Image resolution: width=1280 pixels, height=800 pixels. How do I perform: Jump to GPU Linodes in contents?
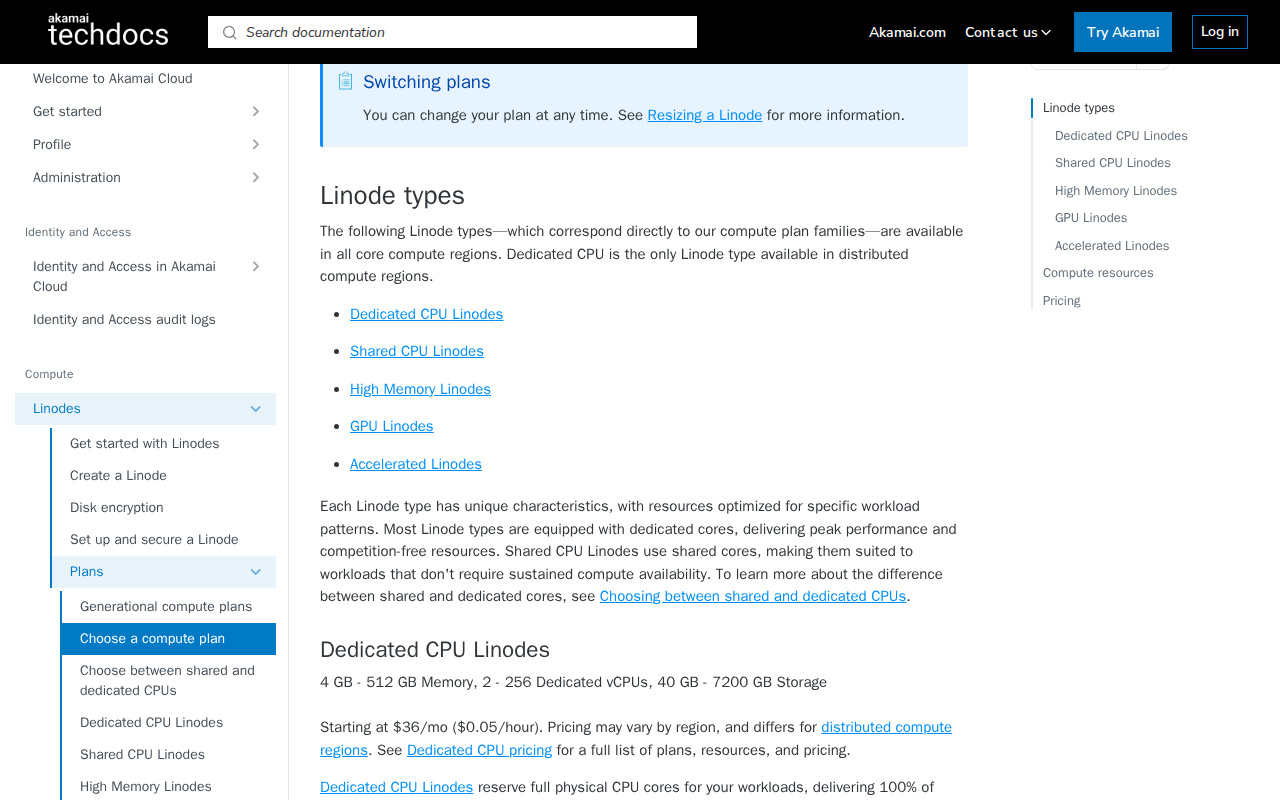point(1091,218)
